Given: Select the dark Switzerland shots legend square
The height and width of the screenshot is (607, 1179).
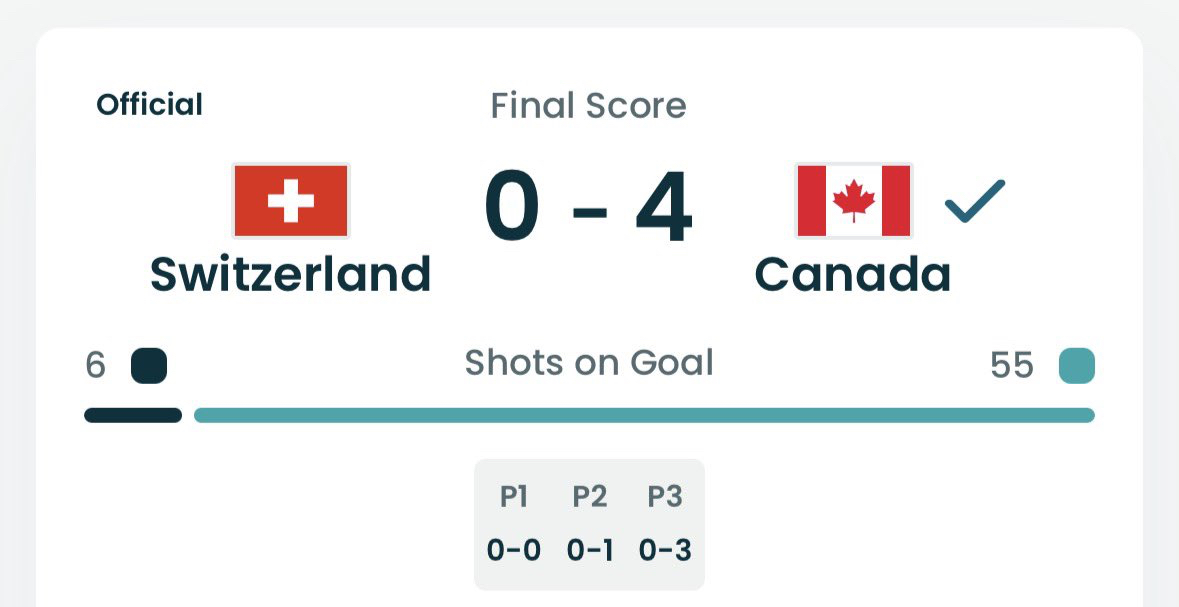Looking at the screenshot, I should (149, 366).
